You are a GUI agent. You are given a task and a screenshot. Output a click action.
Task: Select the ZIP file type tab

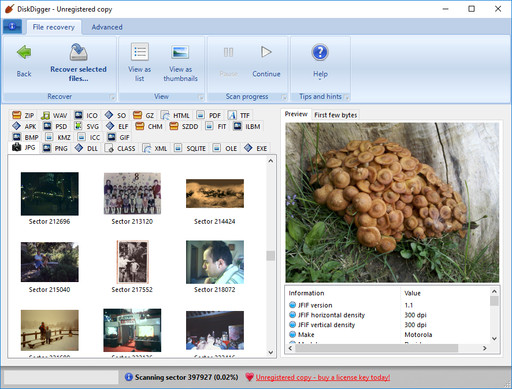23,115
